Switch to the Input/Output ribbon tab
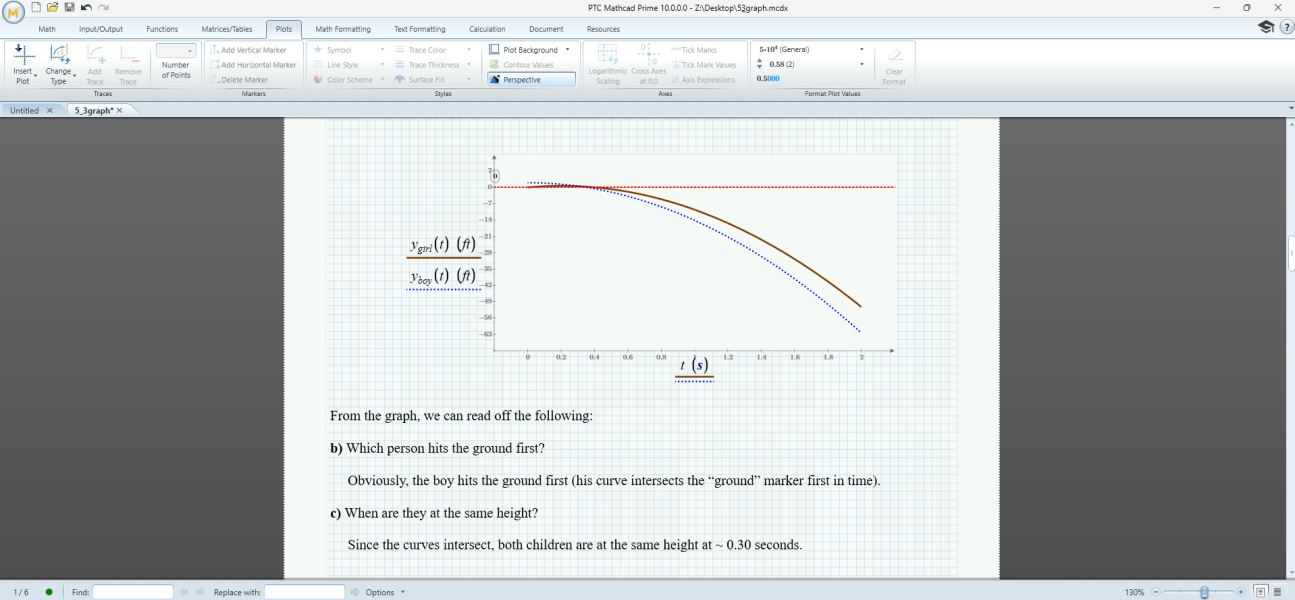 pos(101,29)
